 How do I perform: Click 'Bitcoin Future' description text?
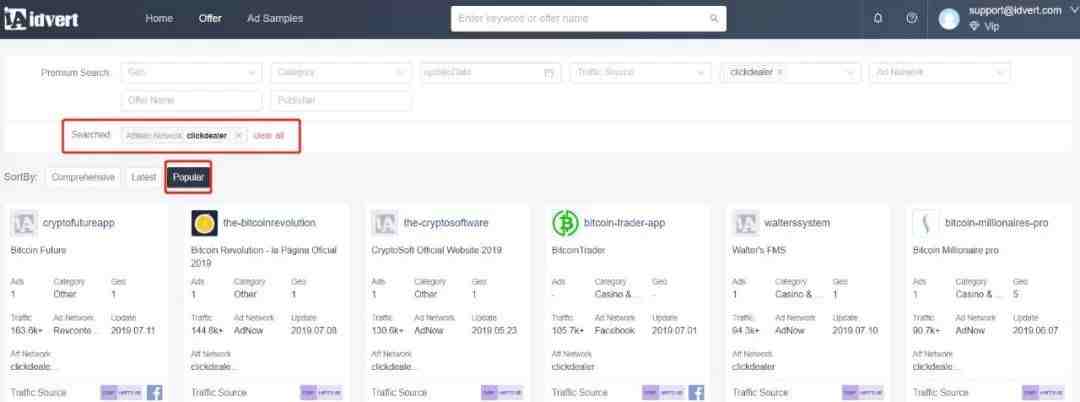click(x=39, y=251)
